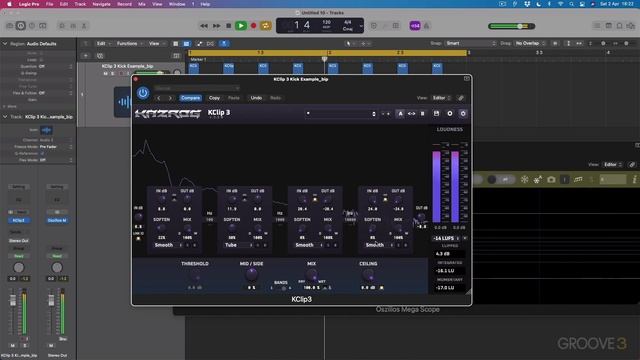This screenshot has width=640, height=360.
Task: Click the link icon in KClip plugin header
Action: point(461,98)
